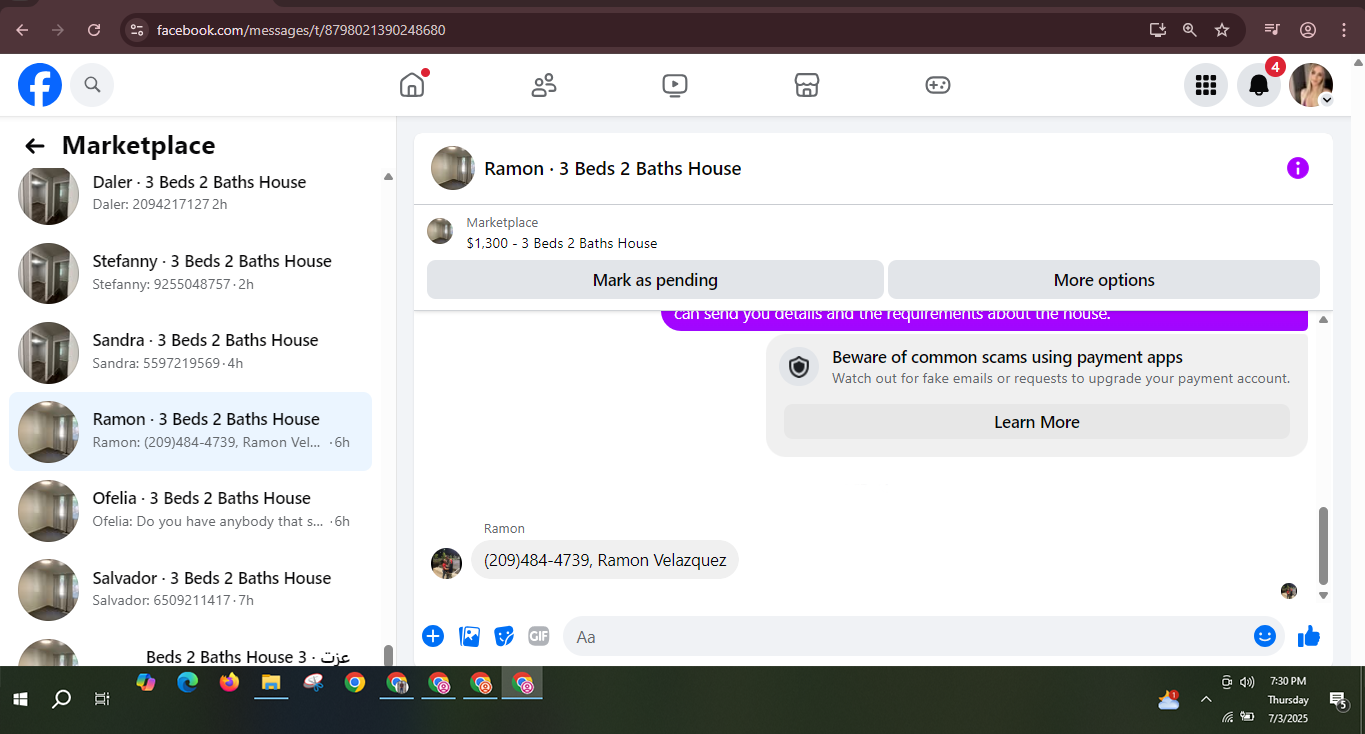Launch Microsoft Edge from taskbar
This screenshot has height=734, width=1365.
[x=188, y=683]
